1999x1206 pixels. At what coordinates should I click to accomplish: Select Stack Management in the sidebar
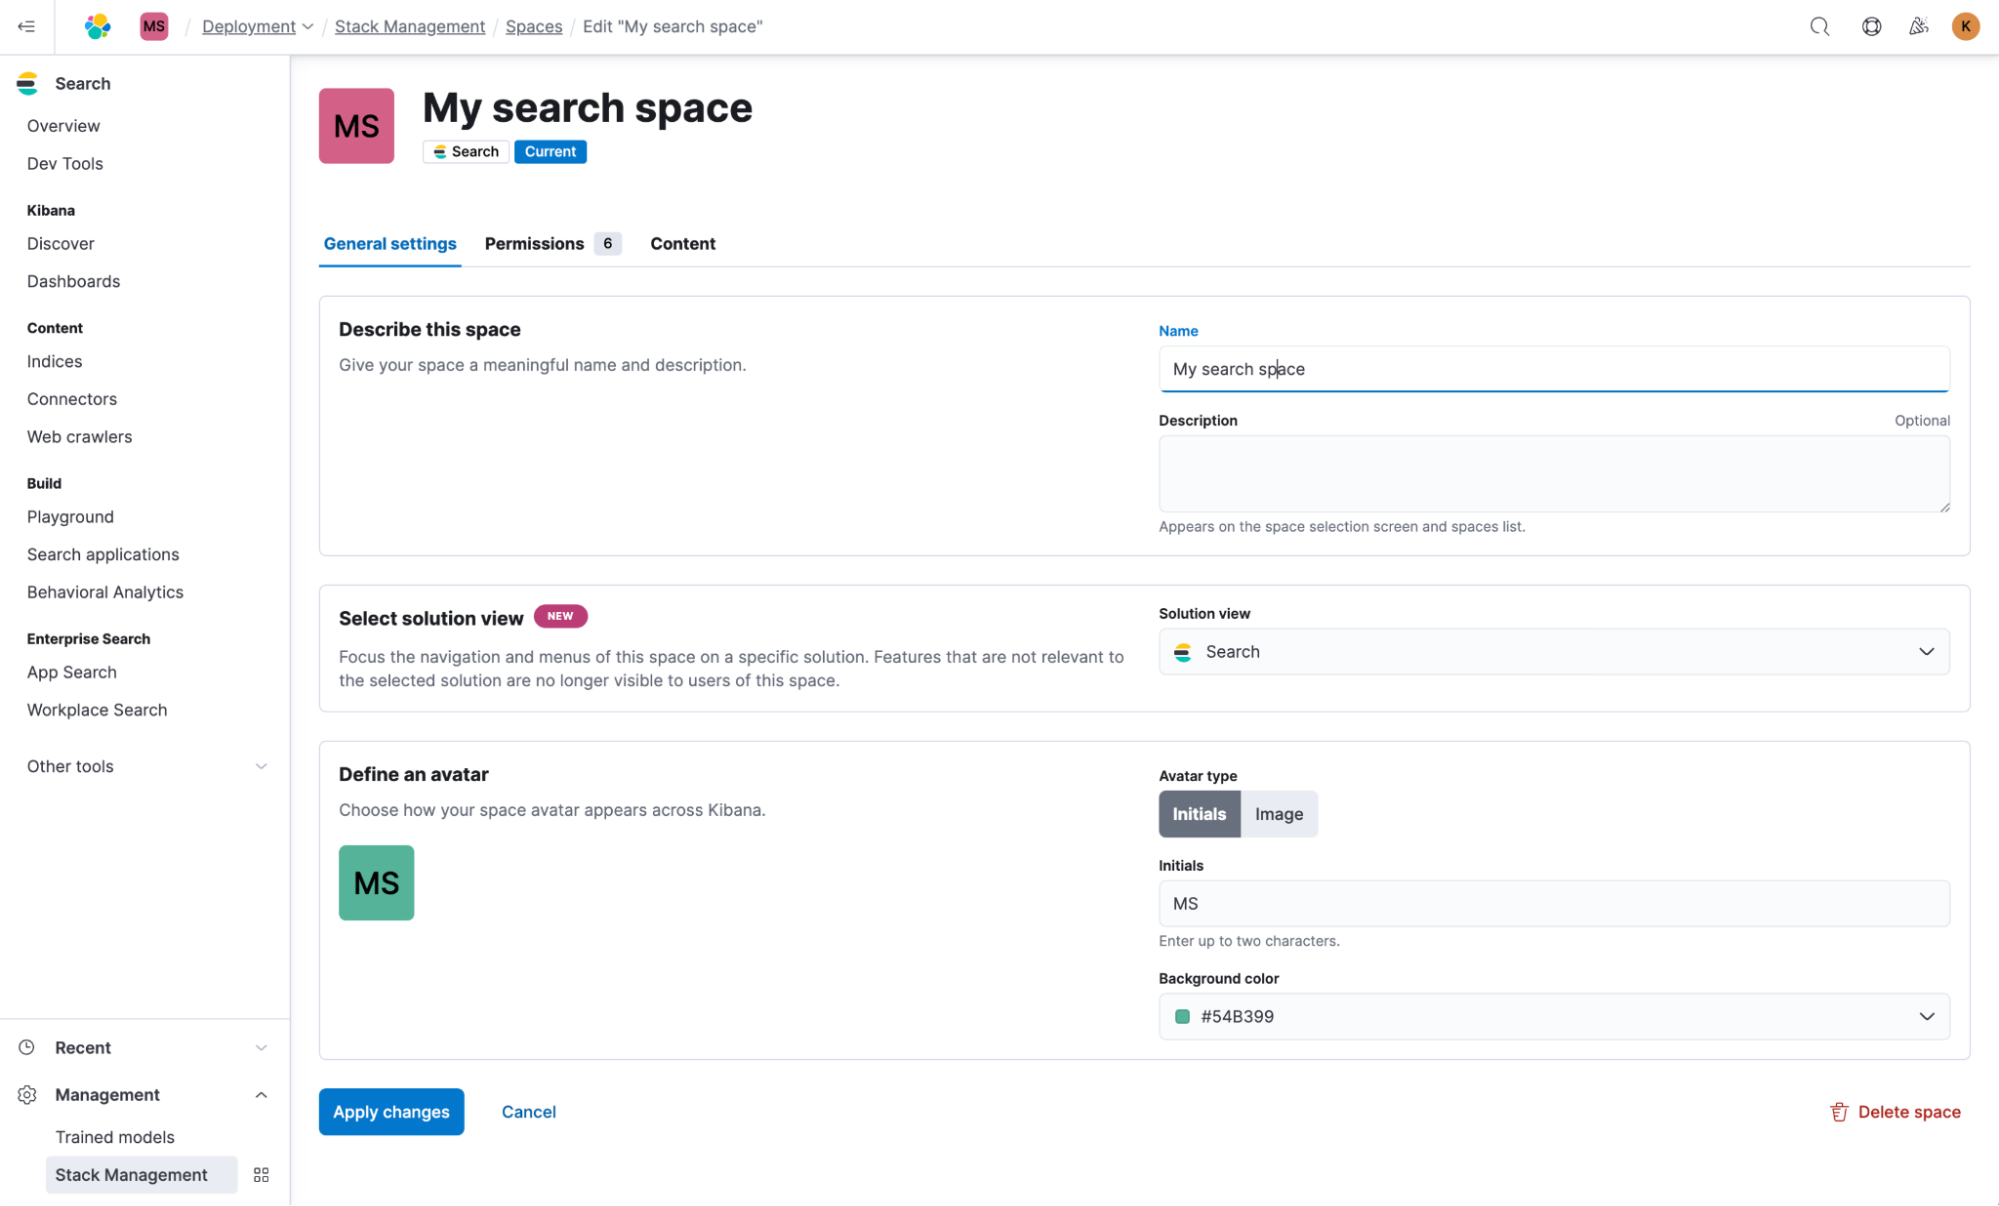pos(141,1175)
